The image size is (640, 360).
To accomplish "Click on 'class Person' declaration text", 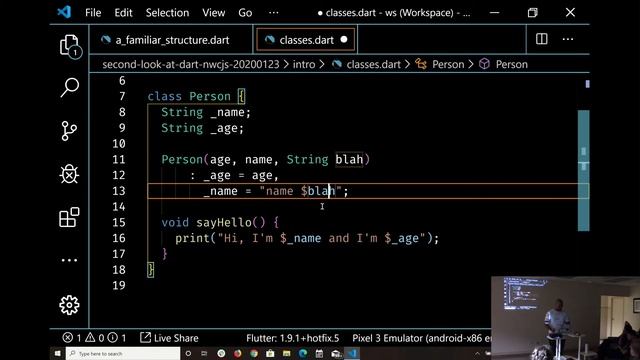I will (x=189, y=96).
